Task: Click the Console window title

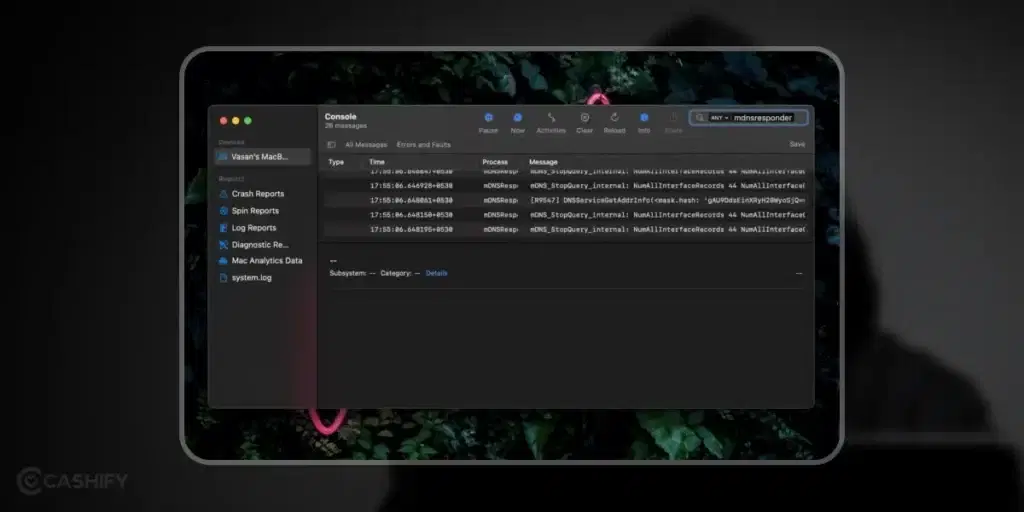Action: 340,116
